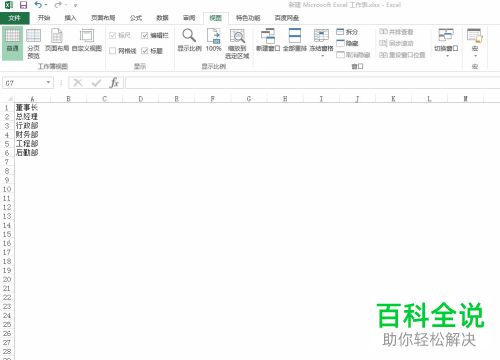The image size is (500, 360).
Task: Switch to the 特色功能 tab
Action: click(248, 18)
